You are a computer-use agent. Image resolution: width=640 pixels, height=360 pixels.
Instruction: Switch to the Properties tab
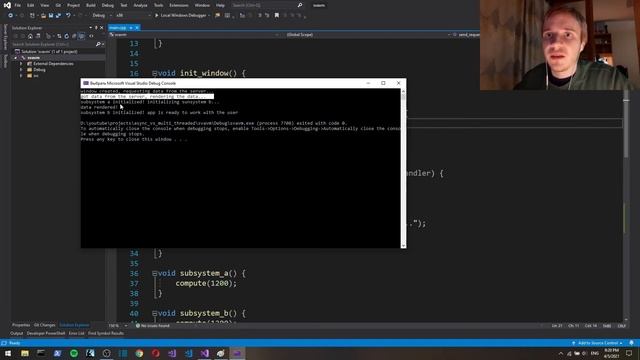[21, 325]
